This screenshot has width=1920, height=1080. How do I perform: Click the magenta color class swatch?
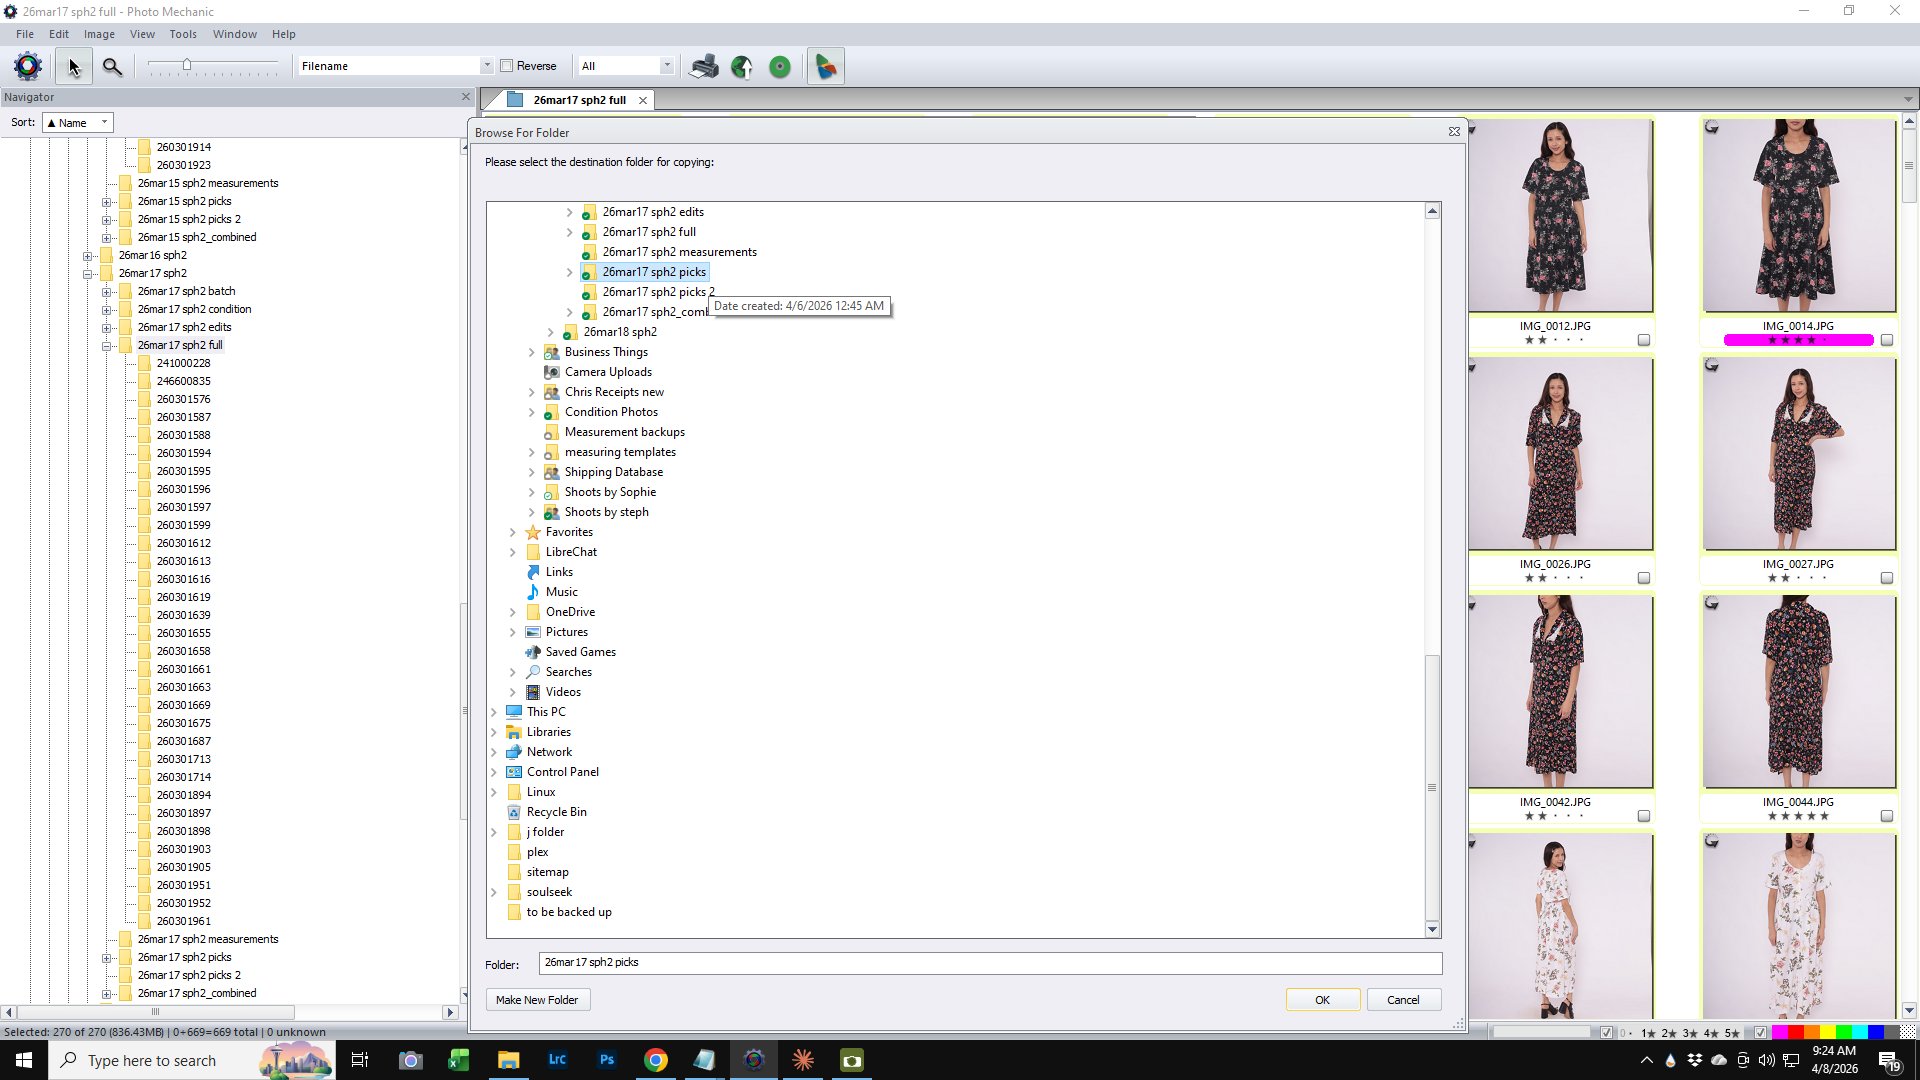(x=1780, y=1032)
